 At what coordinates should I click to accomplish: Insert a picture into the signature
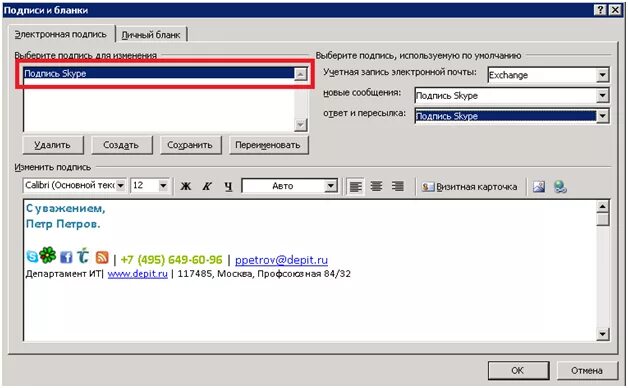[x=539, y=187]
